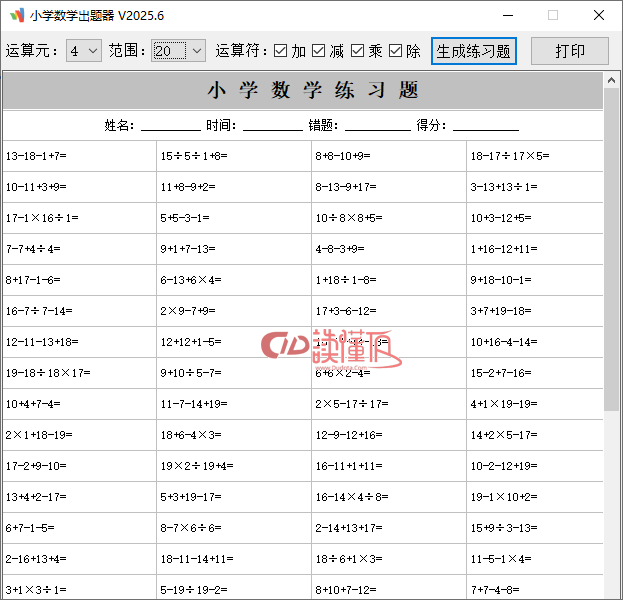Select problem 2×1+18-19=
The width and height of the screenshot is (623, 600).
click(39, 435)
